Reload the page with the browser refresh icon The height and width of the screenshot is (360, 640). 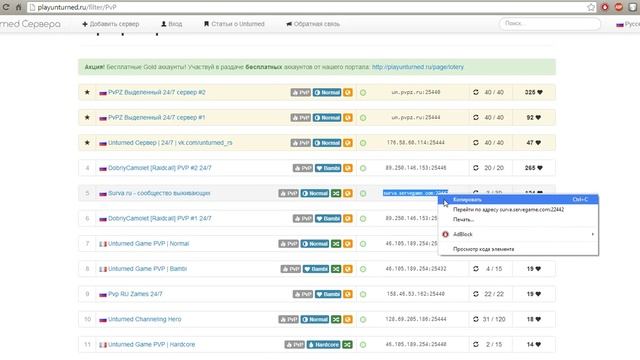click(x=6, y=7)
